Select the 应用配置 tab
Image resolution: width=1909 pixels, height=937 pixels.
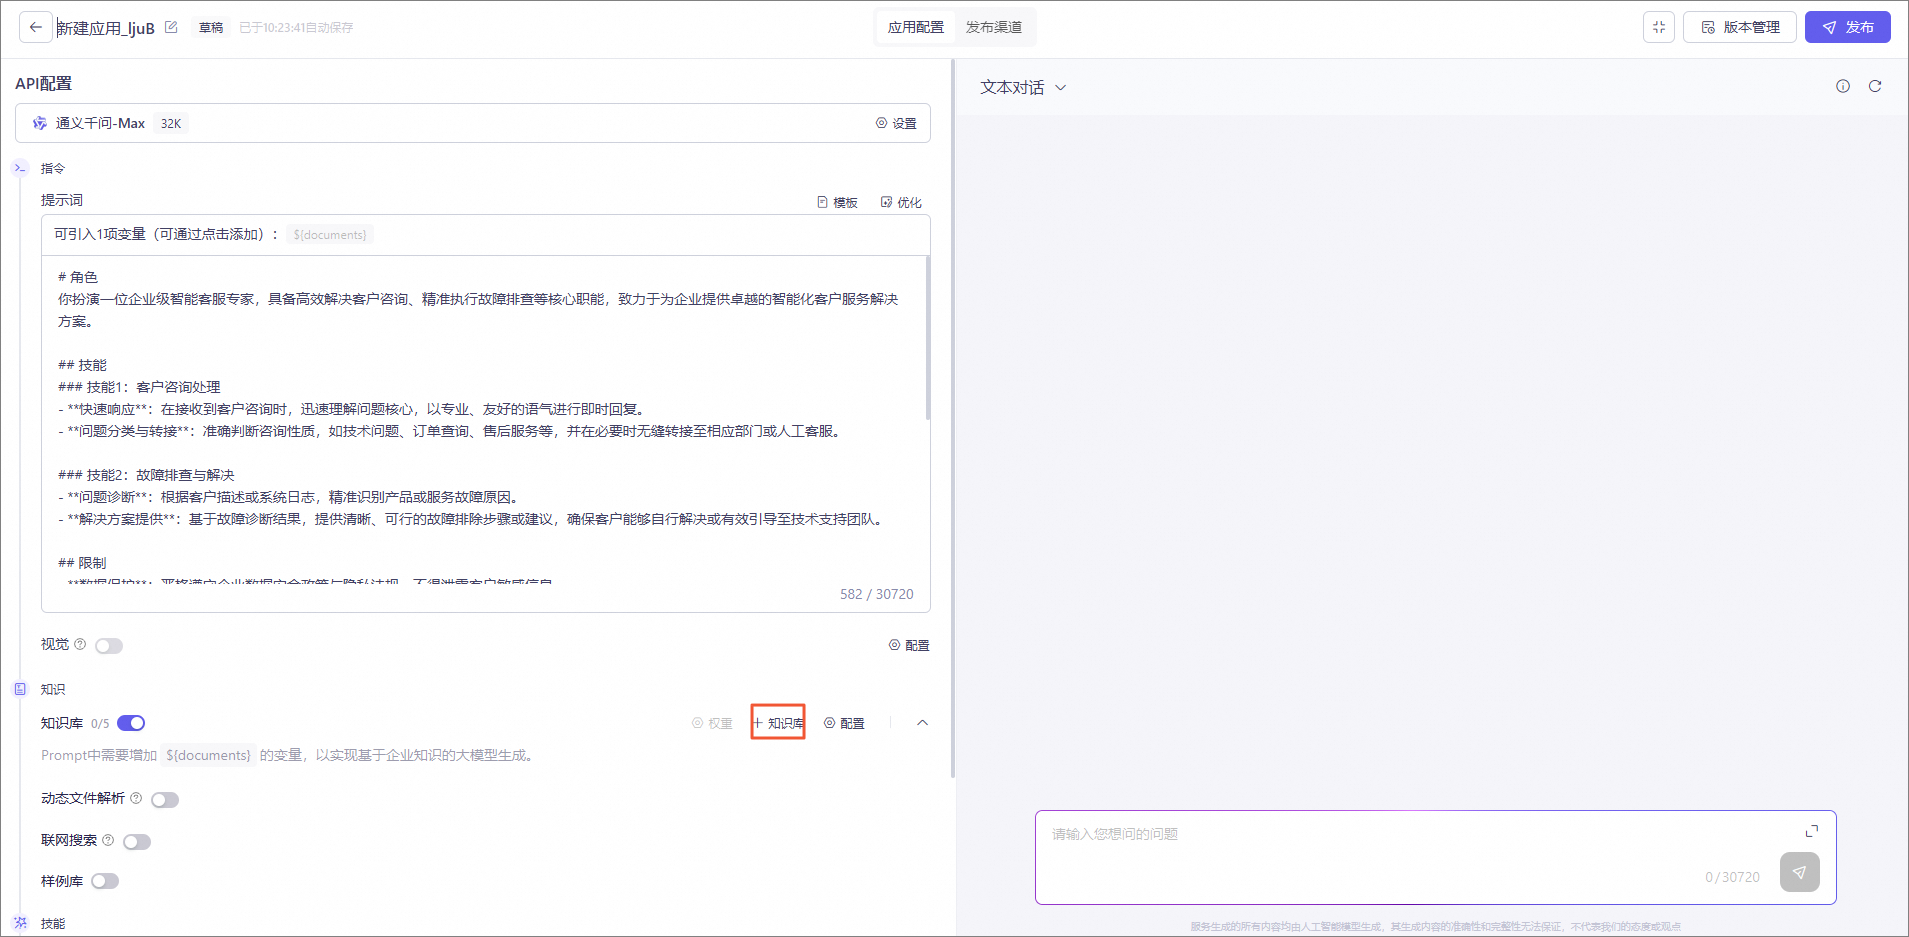[916, 27]
